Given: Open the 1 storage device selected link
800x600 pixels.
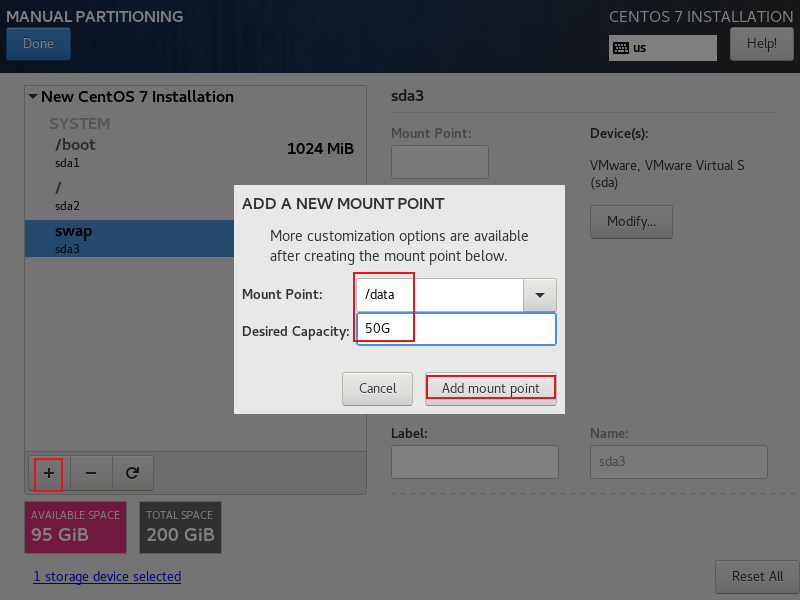Looking at the screenshot, I should pos(107,576).
